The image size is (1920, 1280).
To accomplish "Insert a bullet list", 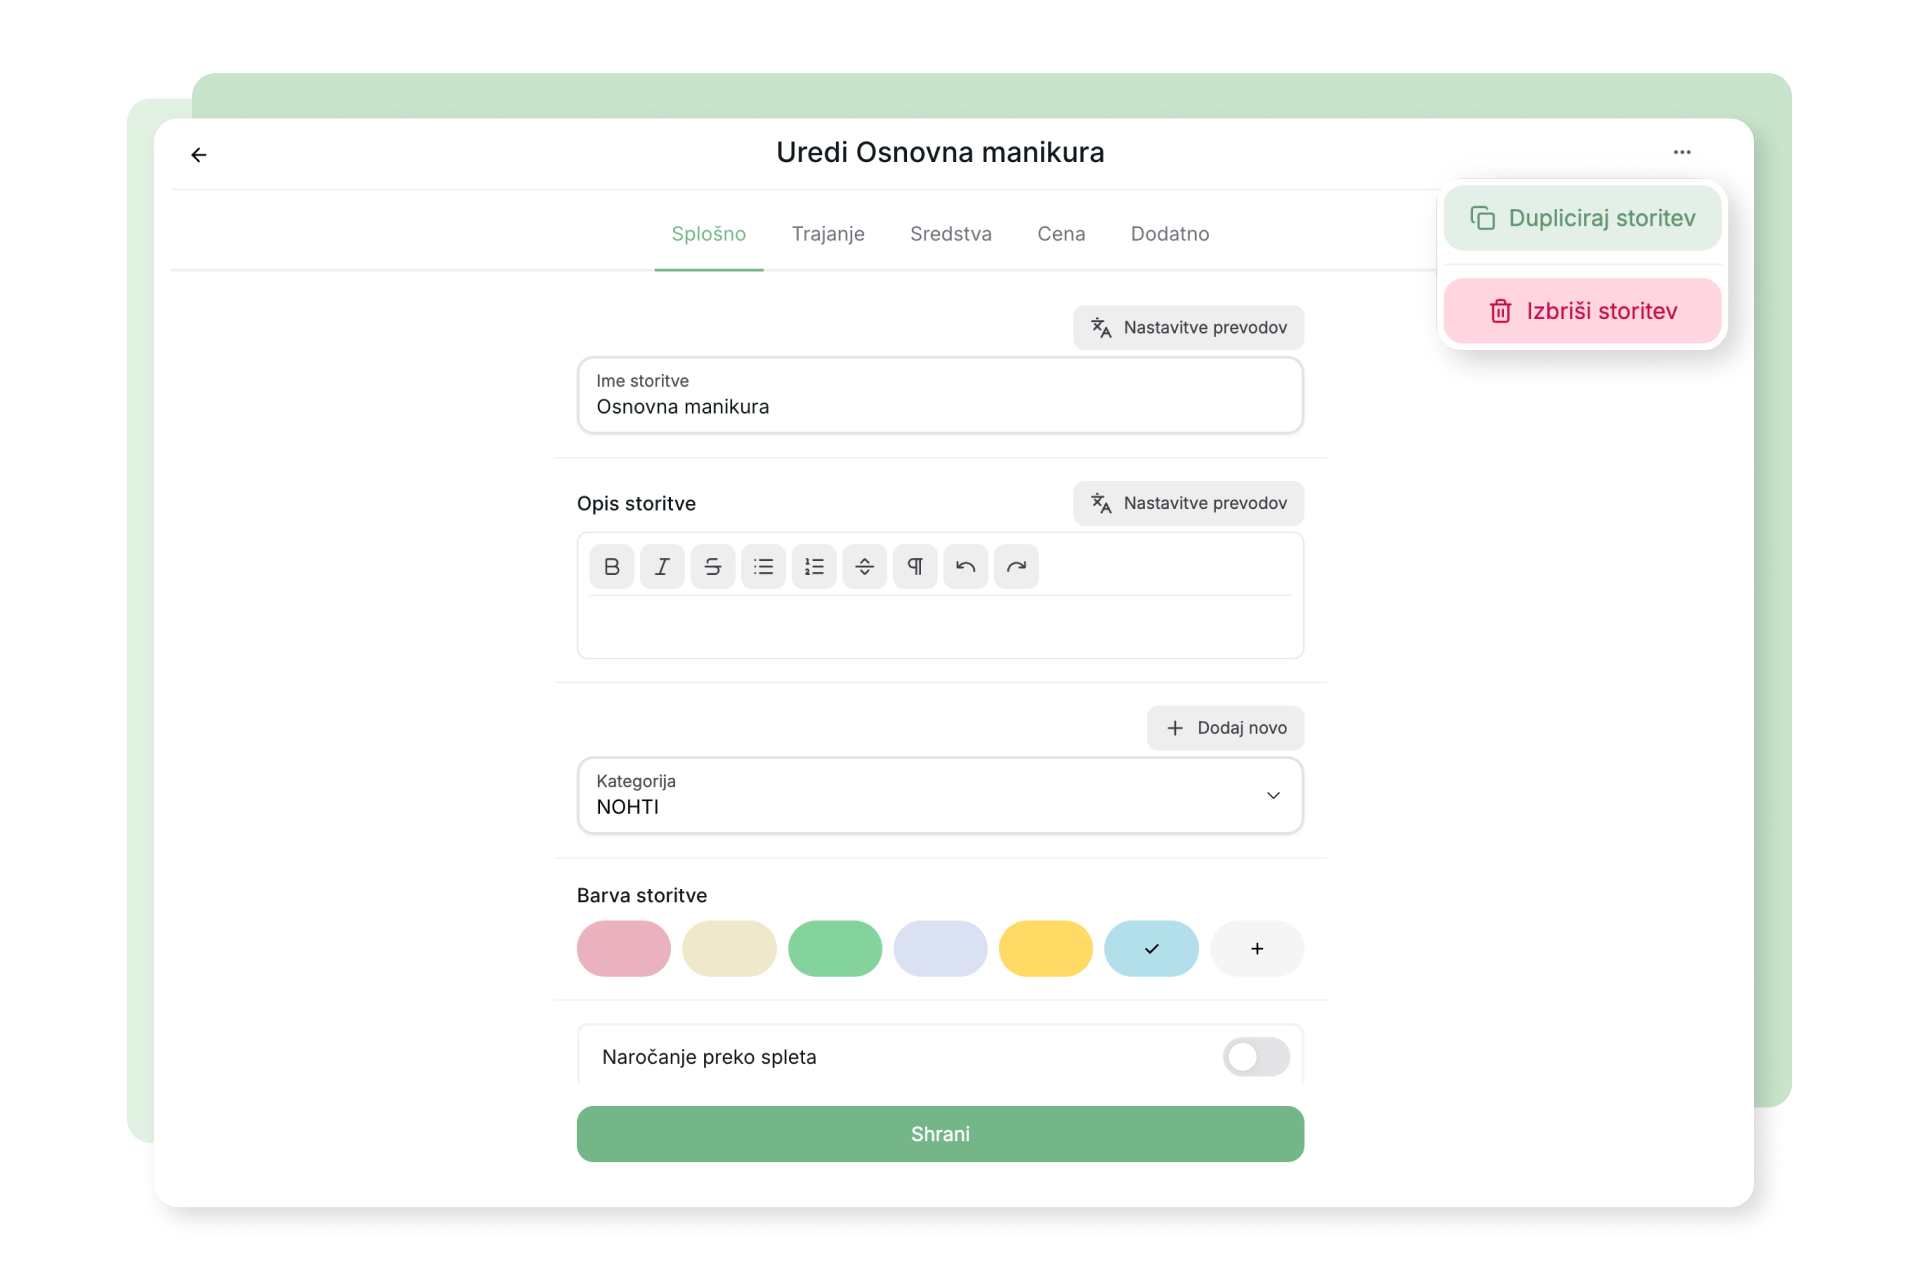I will tap(763, 567).
